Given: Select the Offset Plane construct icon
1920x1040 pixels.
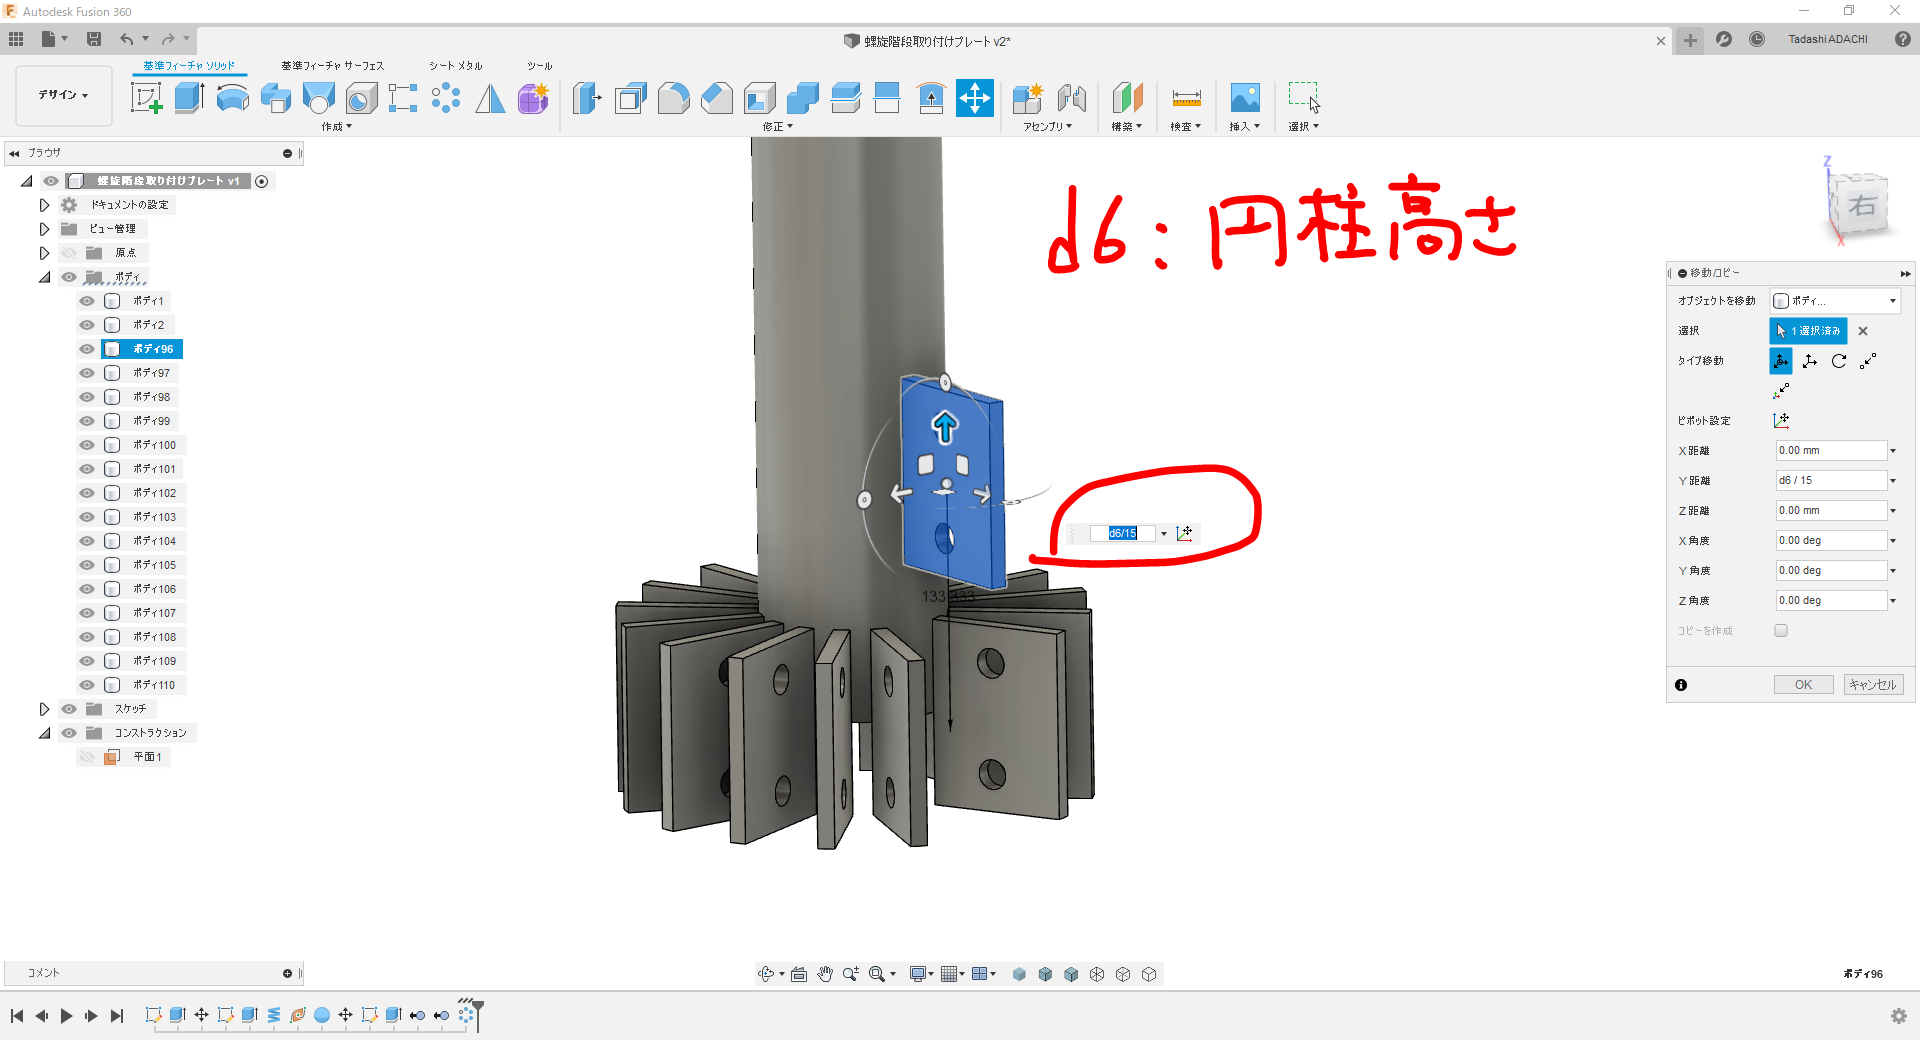Looking at the screenshot, I should (1127, 98).
